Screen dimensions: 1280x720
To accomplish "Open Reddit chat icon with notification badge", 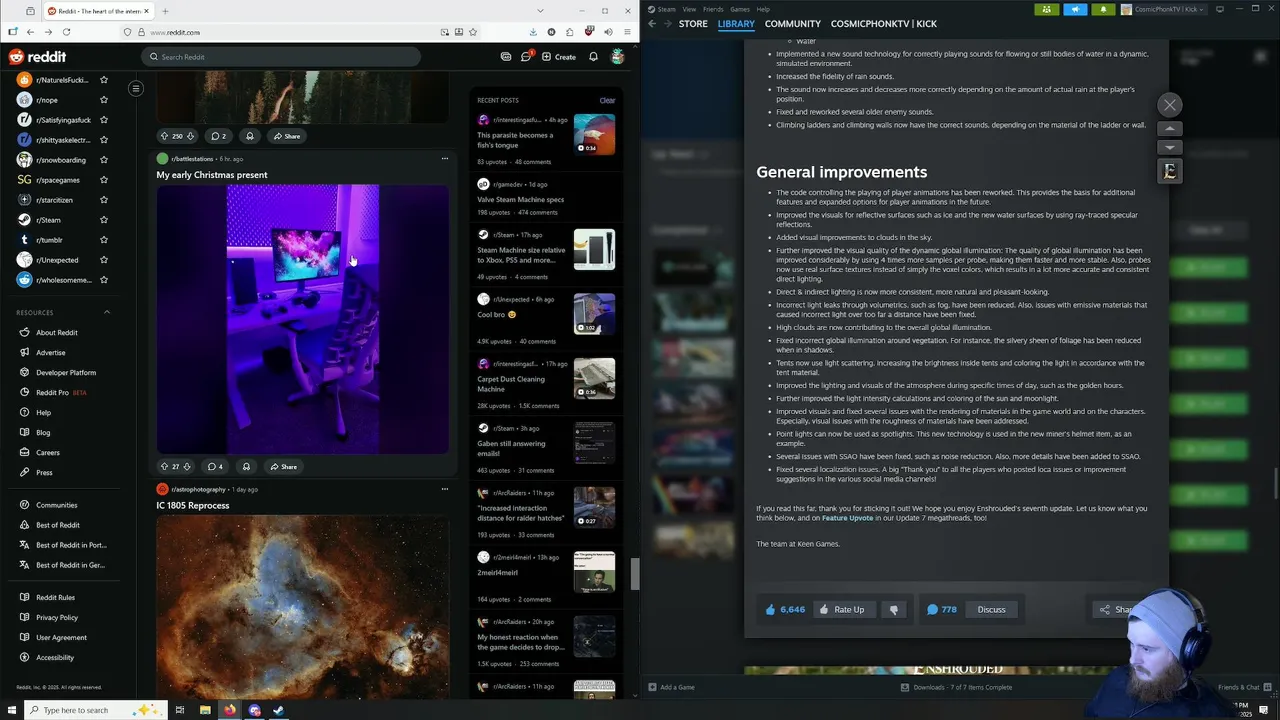I will click(526, 56).
